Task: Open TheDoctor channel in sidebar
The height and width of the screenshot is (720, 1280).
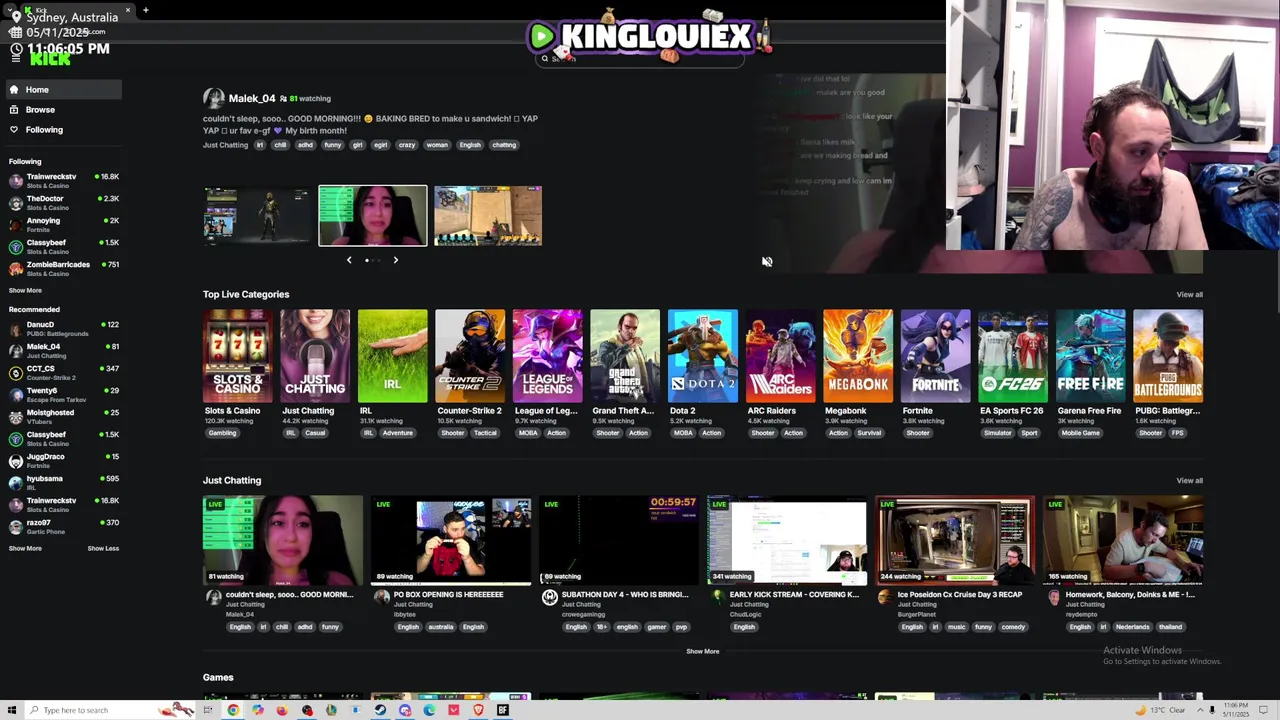Action: tap(62, 203)
